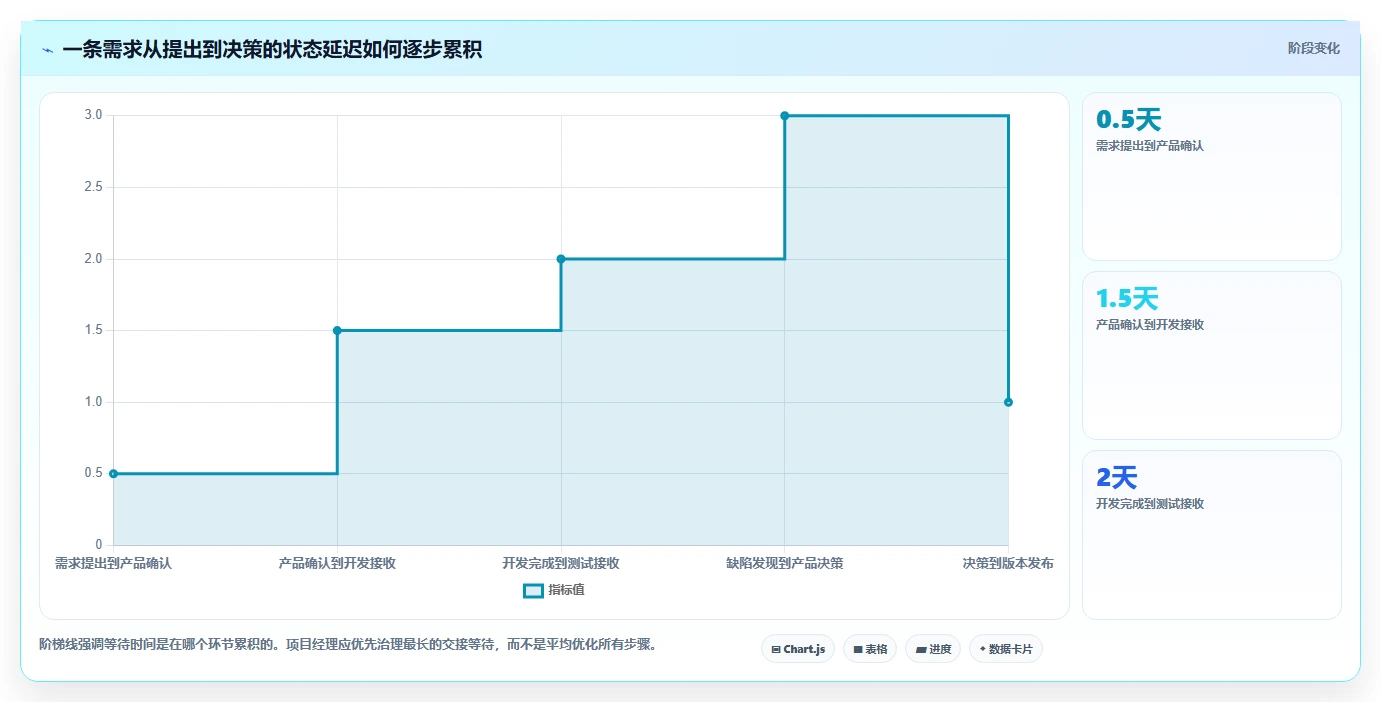
Task: Select the 表格 tag pill
Action: click(x=870, y=649)
